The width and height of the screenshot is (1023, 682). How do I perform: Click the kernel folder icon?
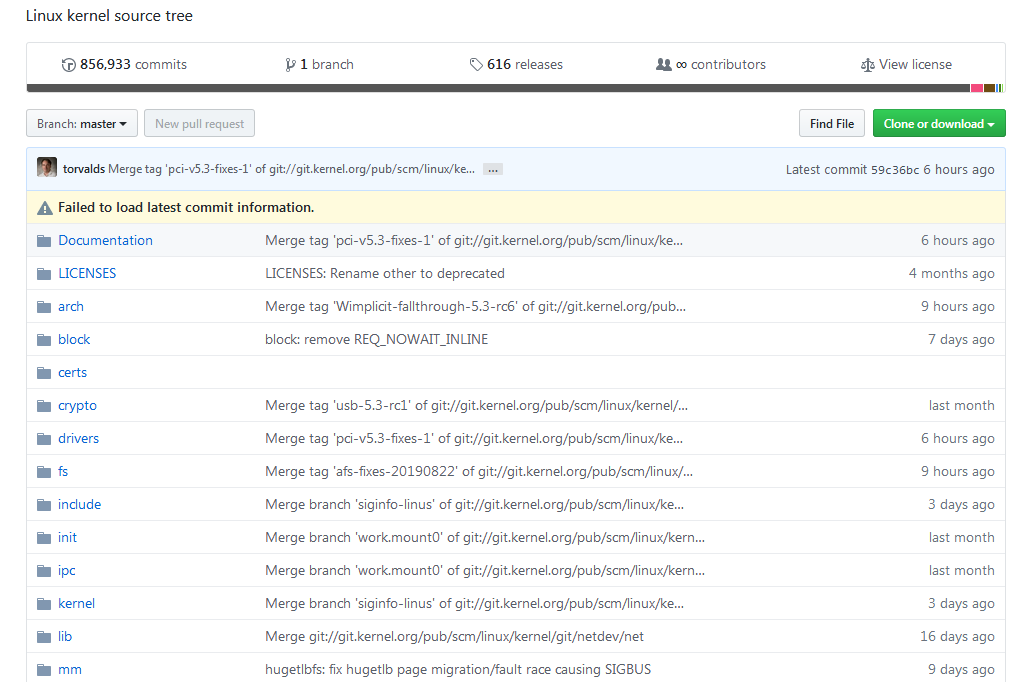point(44,604)
